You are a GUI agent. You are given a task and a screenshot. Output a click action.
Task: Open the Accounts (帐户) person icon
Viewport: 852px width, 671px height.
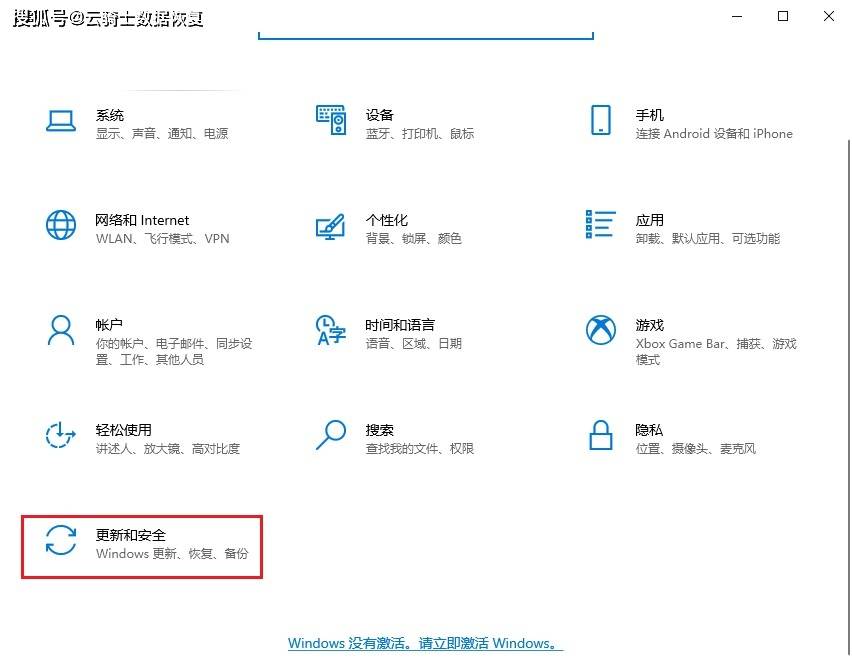point(61,330)
